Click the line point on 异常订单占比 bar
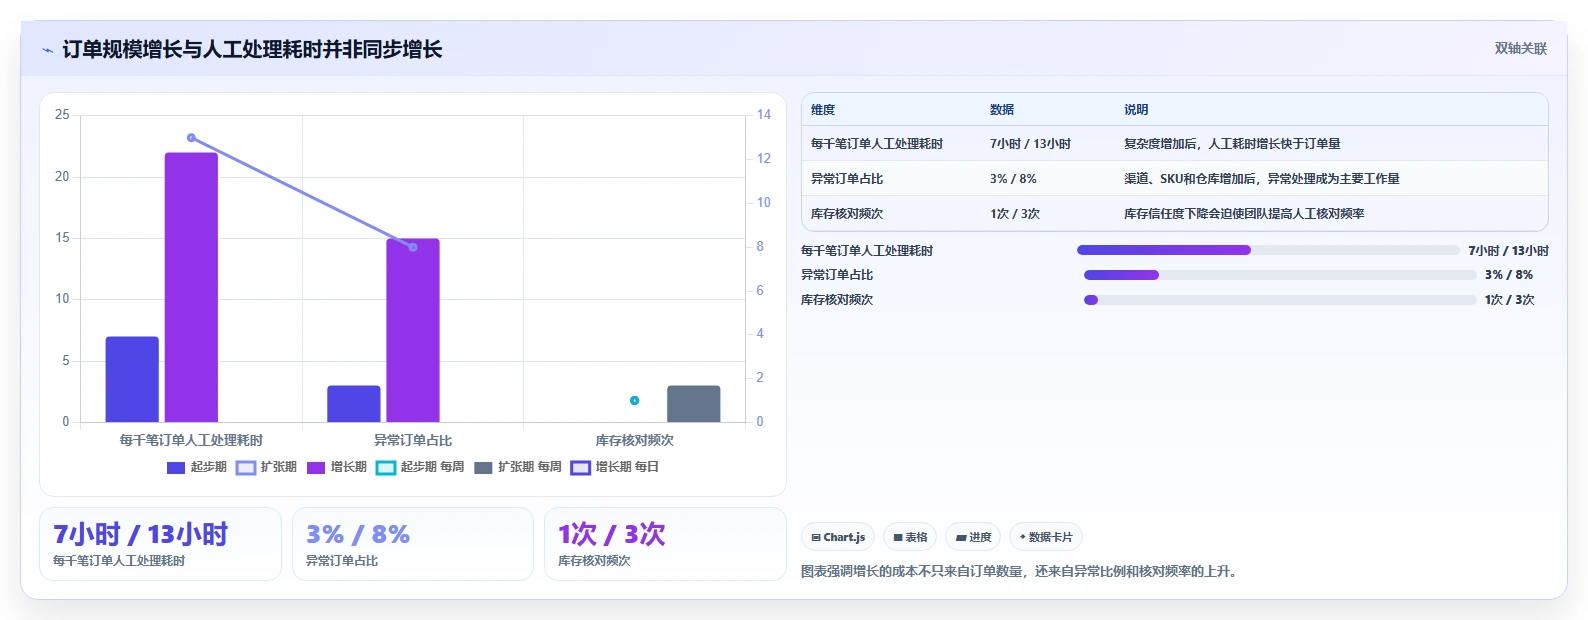The image size is (1588, 620). coord(413,247)
